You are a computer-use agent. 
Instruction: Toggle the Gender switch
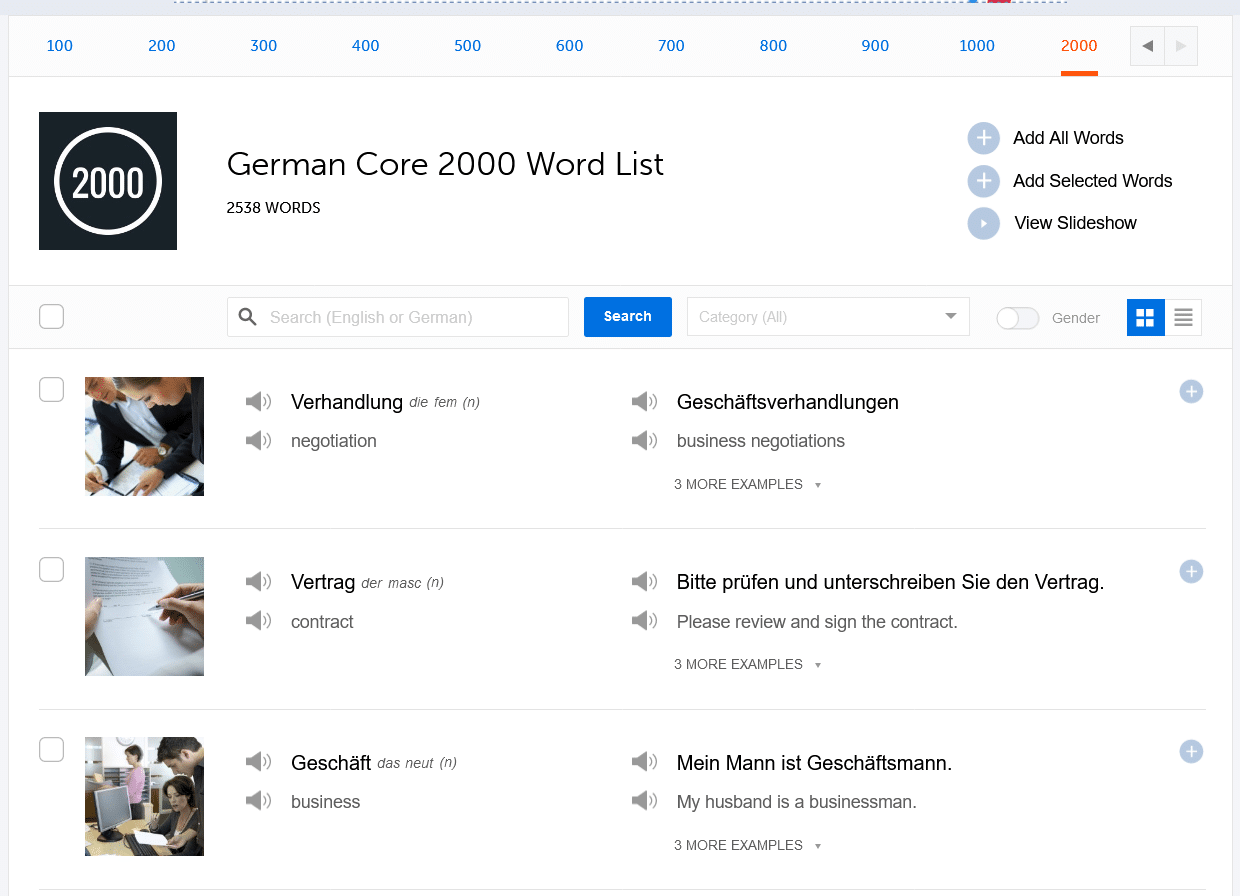[x=1017, y=317]
